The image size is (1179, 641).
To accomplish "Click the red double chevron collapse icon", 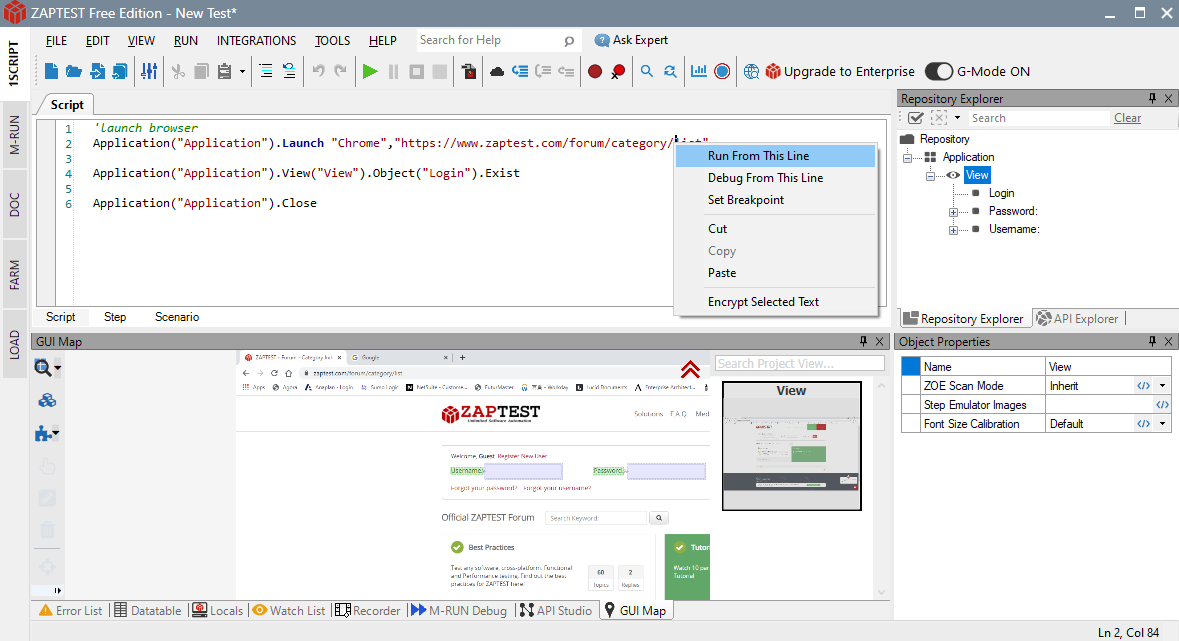I will (x=690, y=369).
